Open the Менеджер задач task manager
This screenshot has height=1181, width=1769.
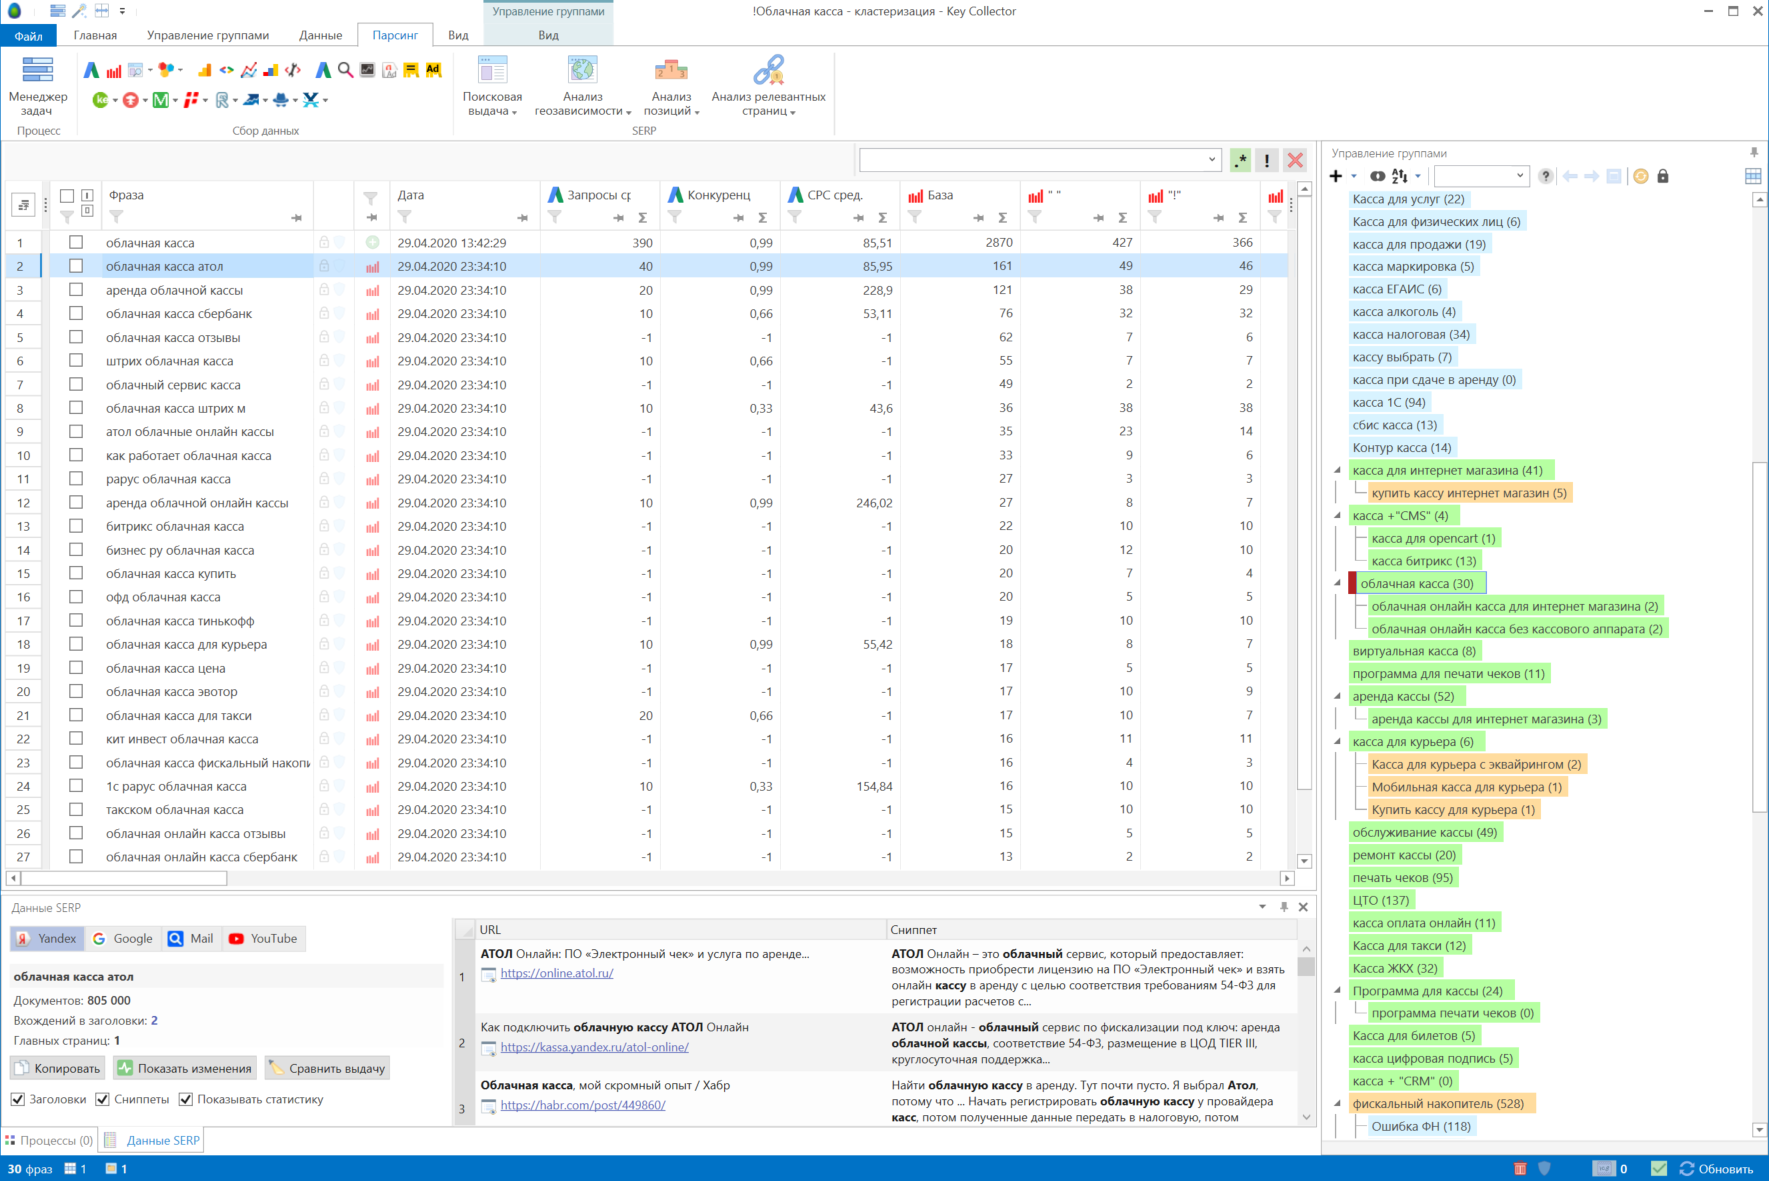[38, 86]
